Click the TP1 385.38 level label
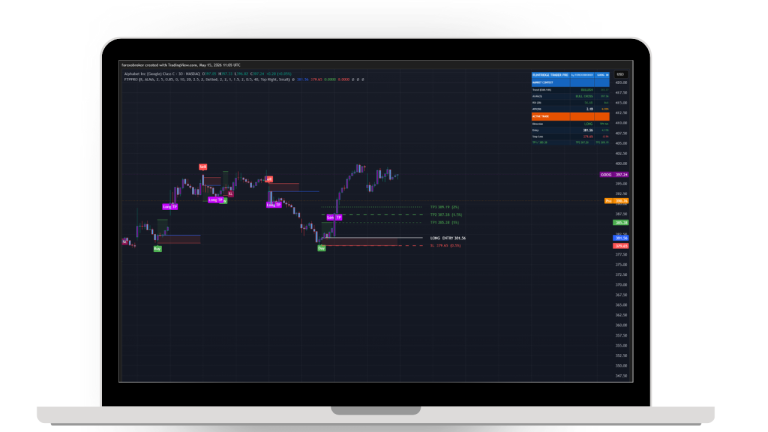 (445, 222)
